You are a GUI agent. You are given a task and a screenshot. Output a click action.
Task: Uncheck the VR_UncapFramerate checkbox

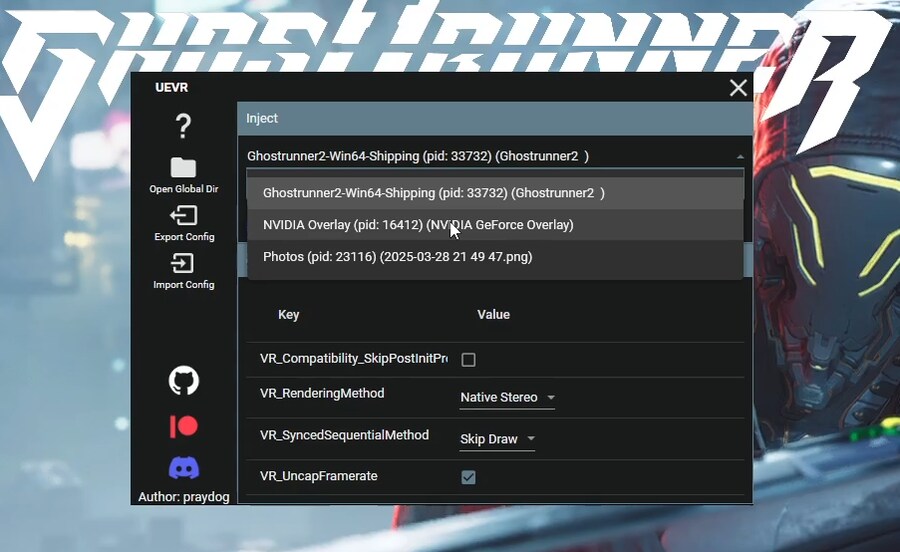(468, 477)
